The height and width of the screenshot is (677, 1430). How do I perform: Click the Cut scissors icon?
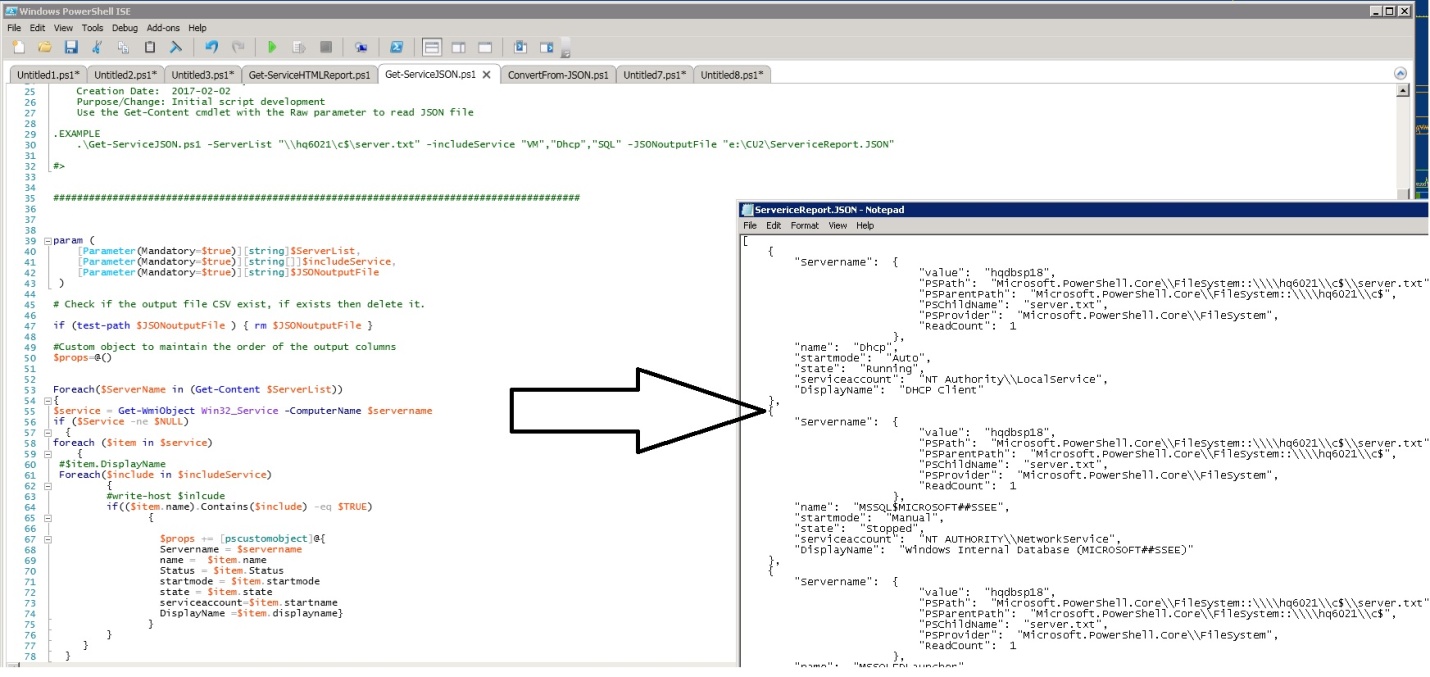pos(97,47)
